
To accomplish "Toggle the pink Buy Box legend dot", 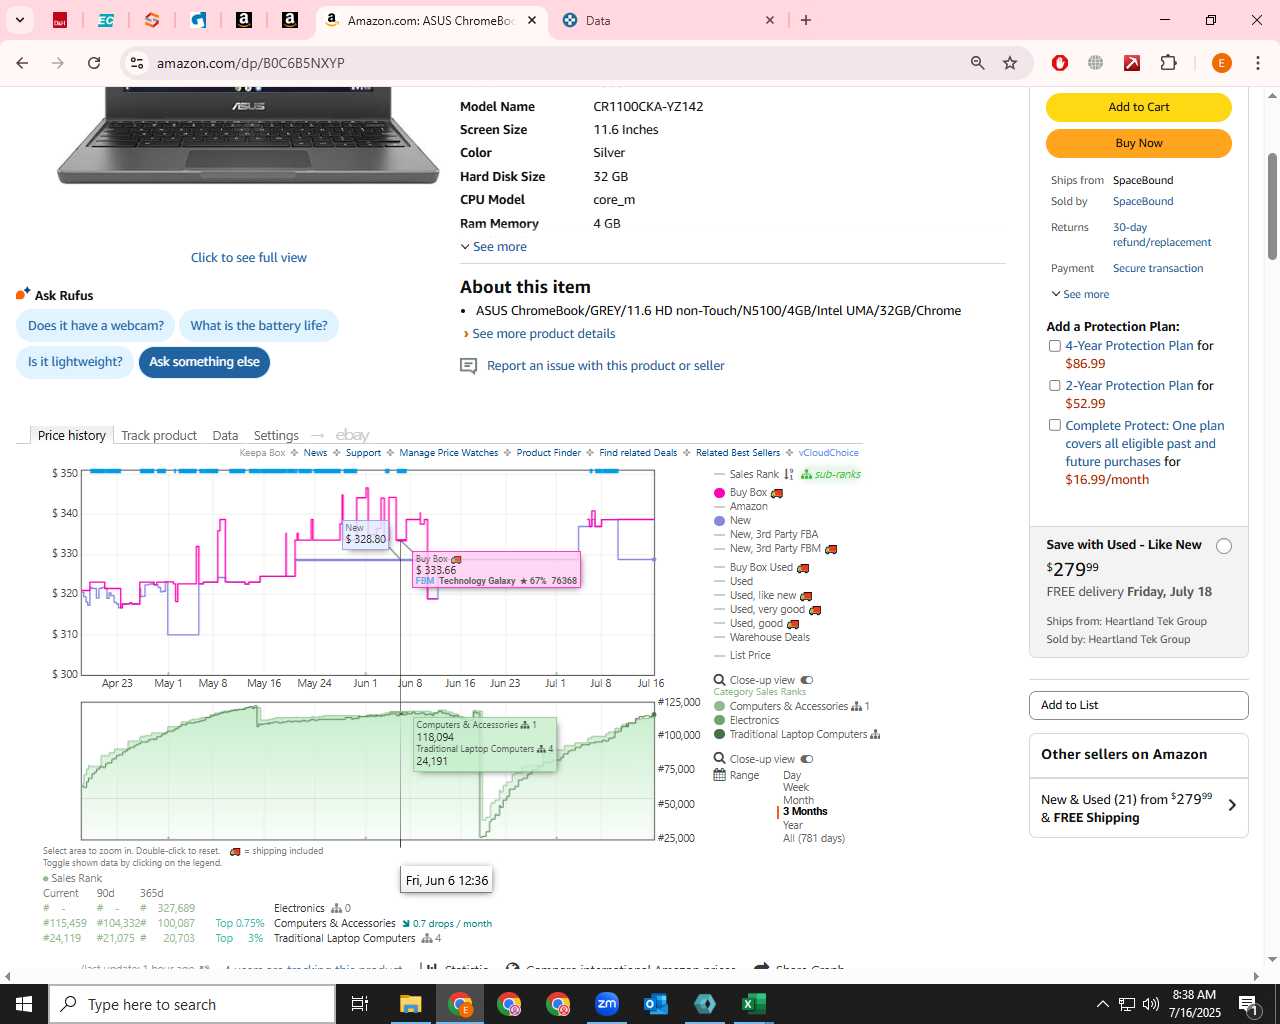I will [719, 493].
